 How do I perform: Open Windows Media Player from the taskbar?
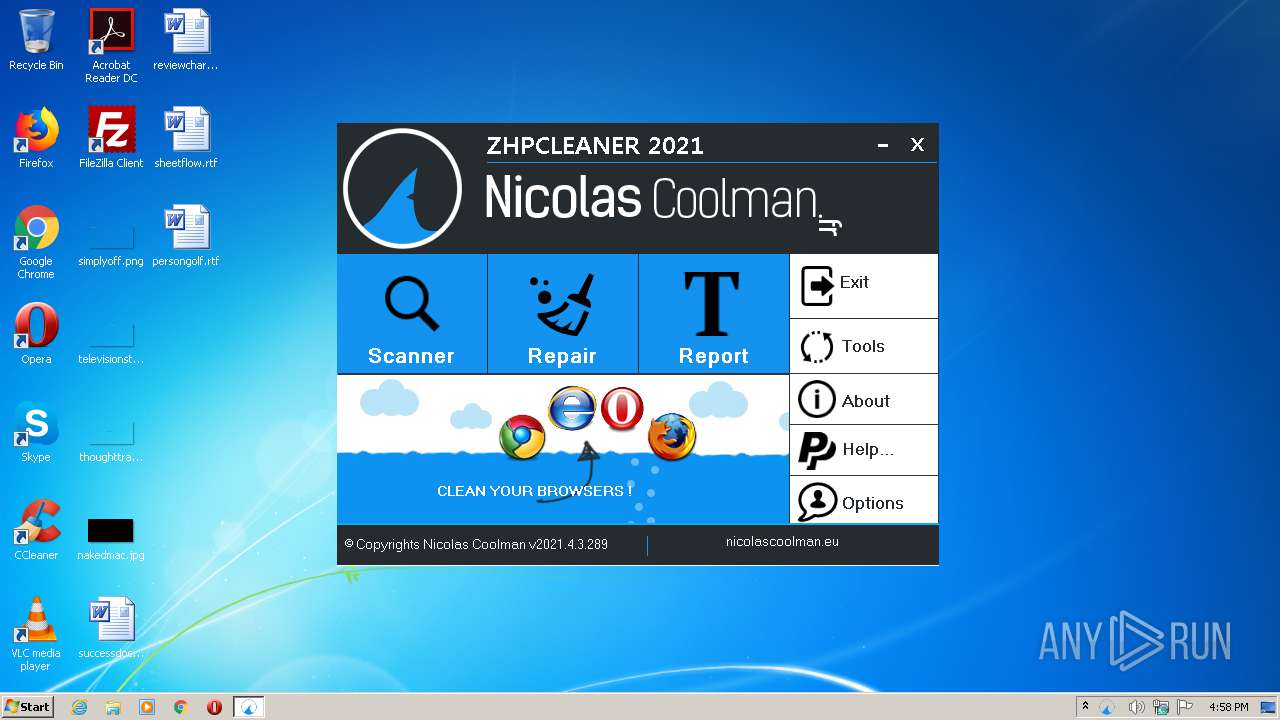147,707
